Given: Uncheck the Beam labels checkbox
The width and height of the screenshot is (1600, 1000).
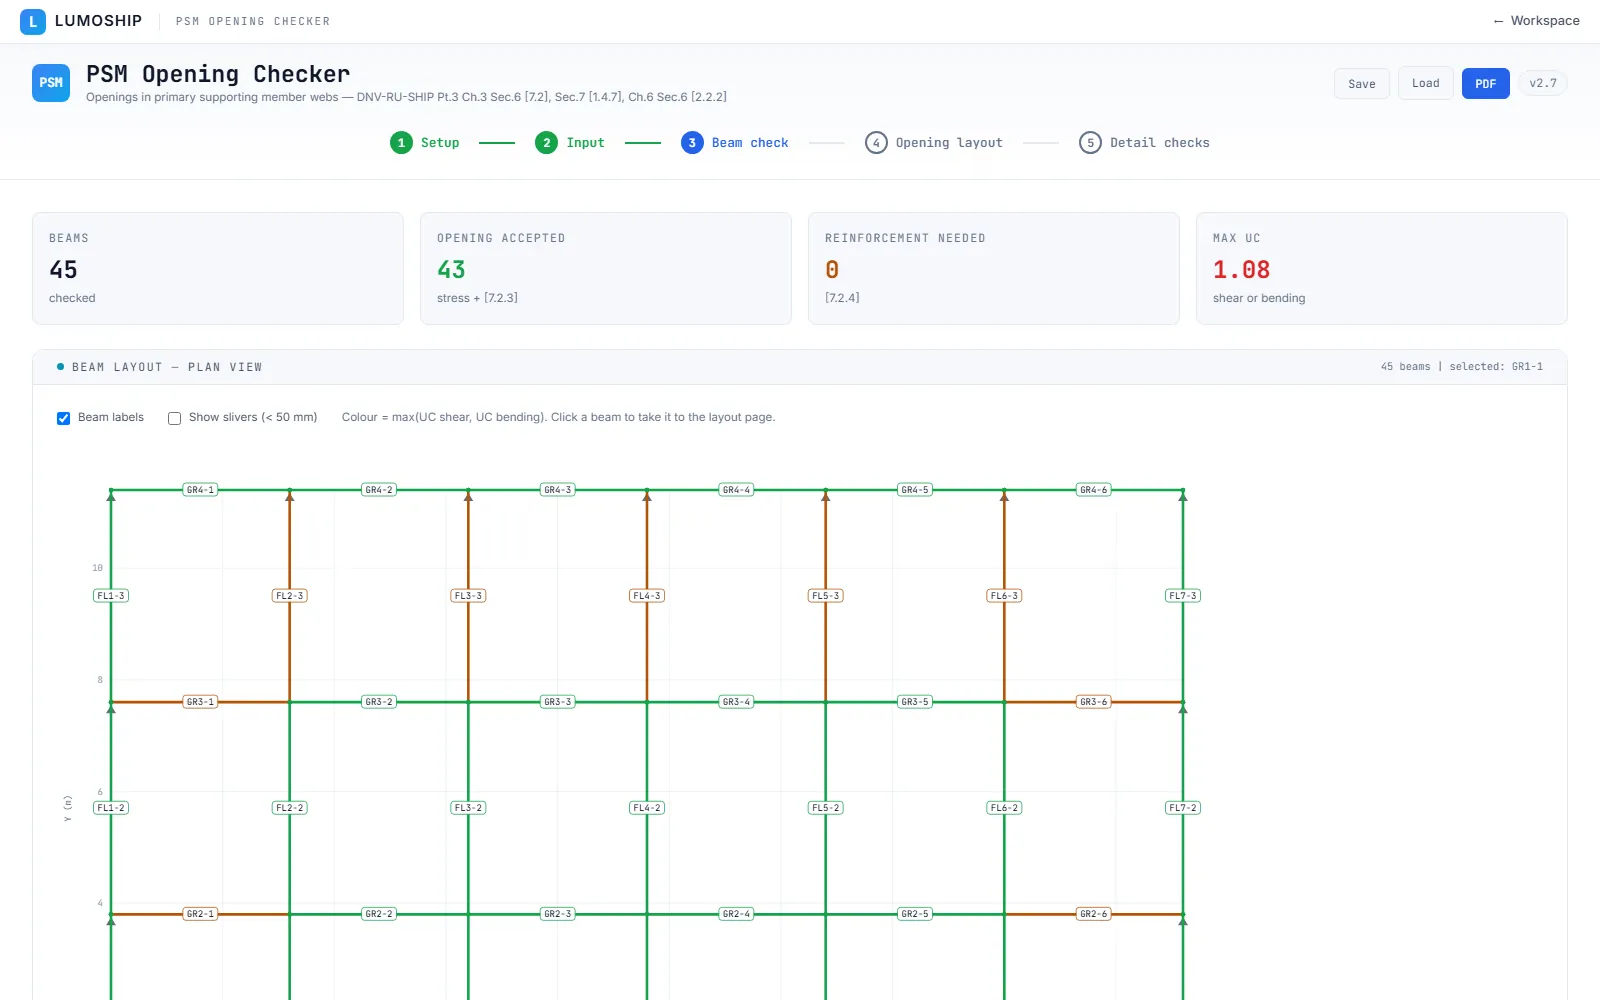Looking at the screenshot, I should pos(63,418).
